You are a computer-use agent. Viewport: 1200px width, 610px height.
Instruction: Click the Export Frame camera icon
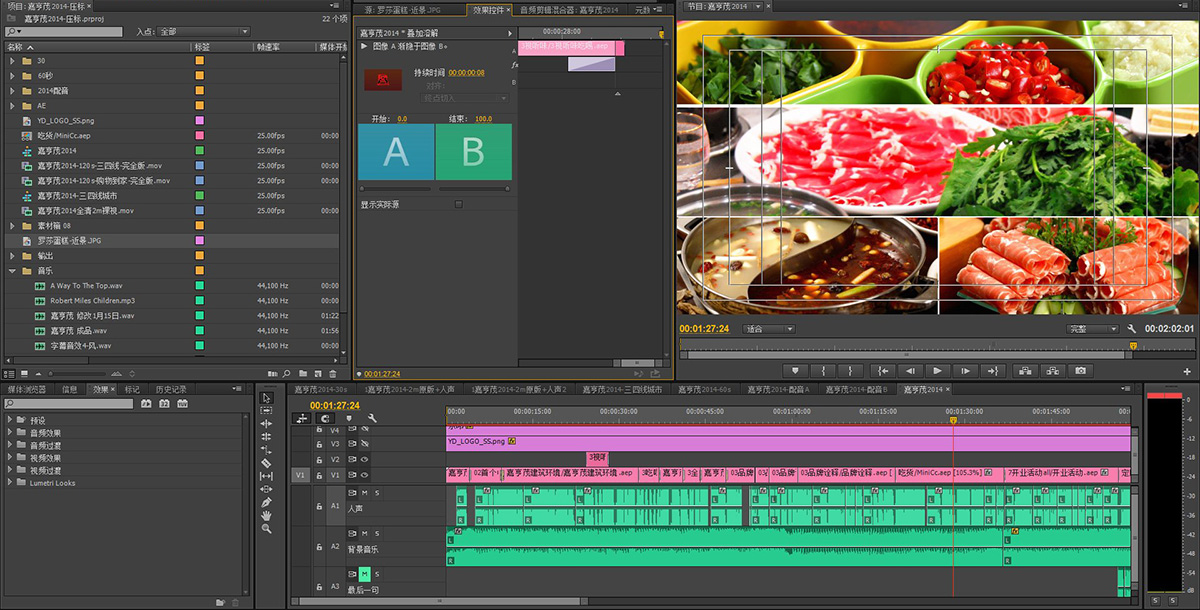[1080, 370]
